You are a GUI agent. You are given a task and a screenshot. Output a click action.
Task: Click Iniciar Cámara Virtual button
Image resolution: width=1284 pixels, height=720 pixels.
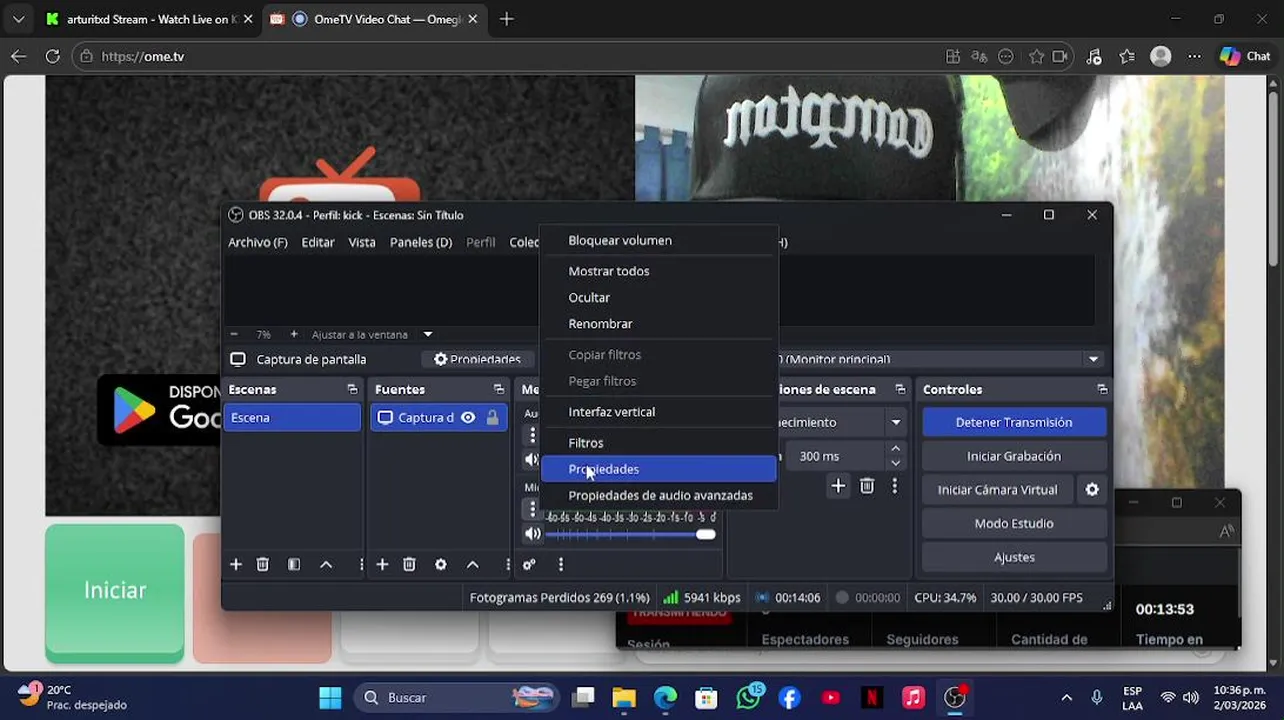(997, 490)
